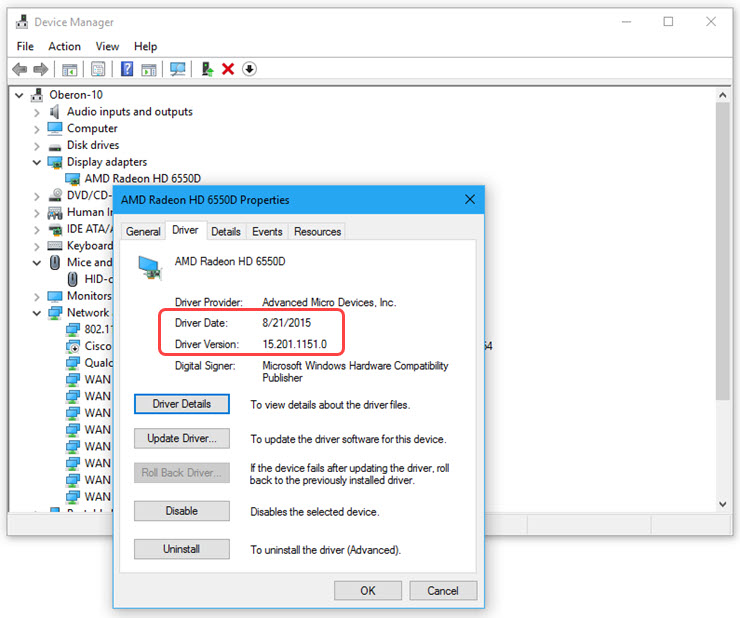Click Advanced Micro Devices, Inc. provider text
Screen dimensions: 740x618
(329, 302)
